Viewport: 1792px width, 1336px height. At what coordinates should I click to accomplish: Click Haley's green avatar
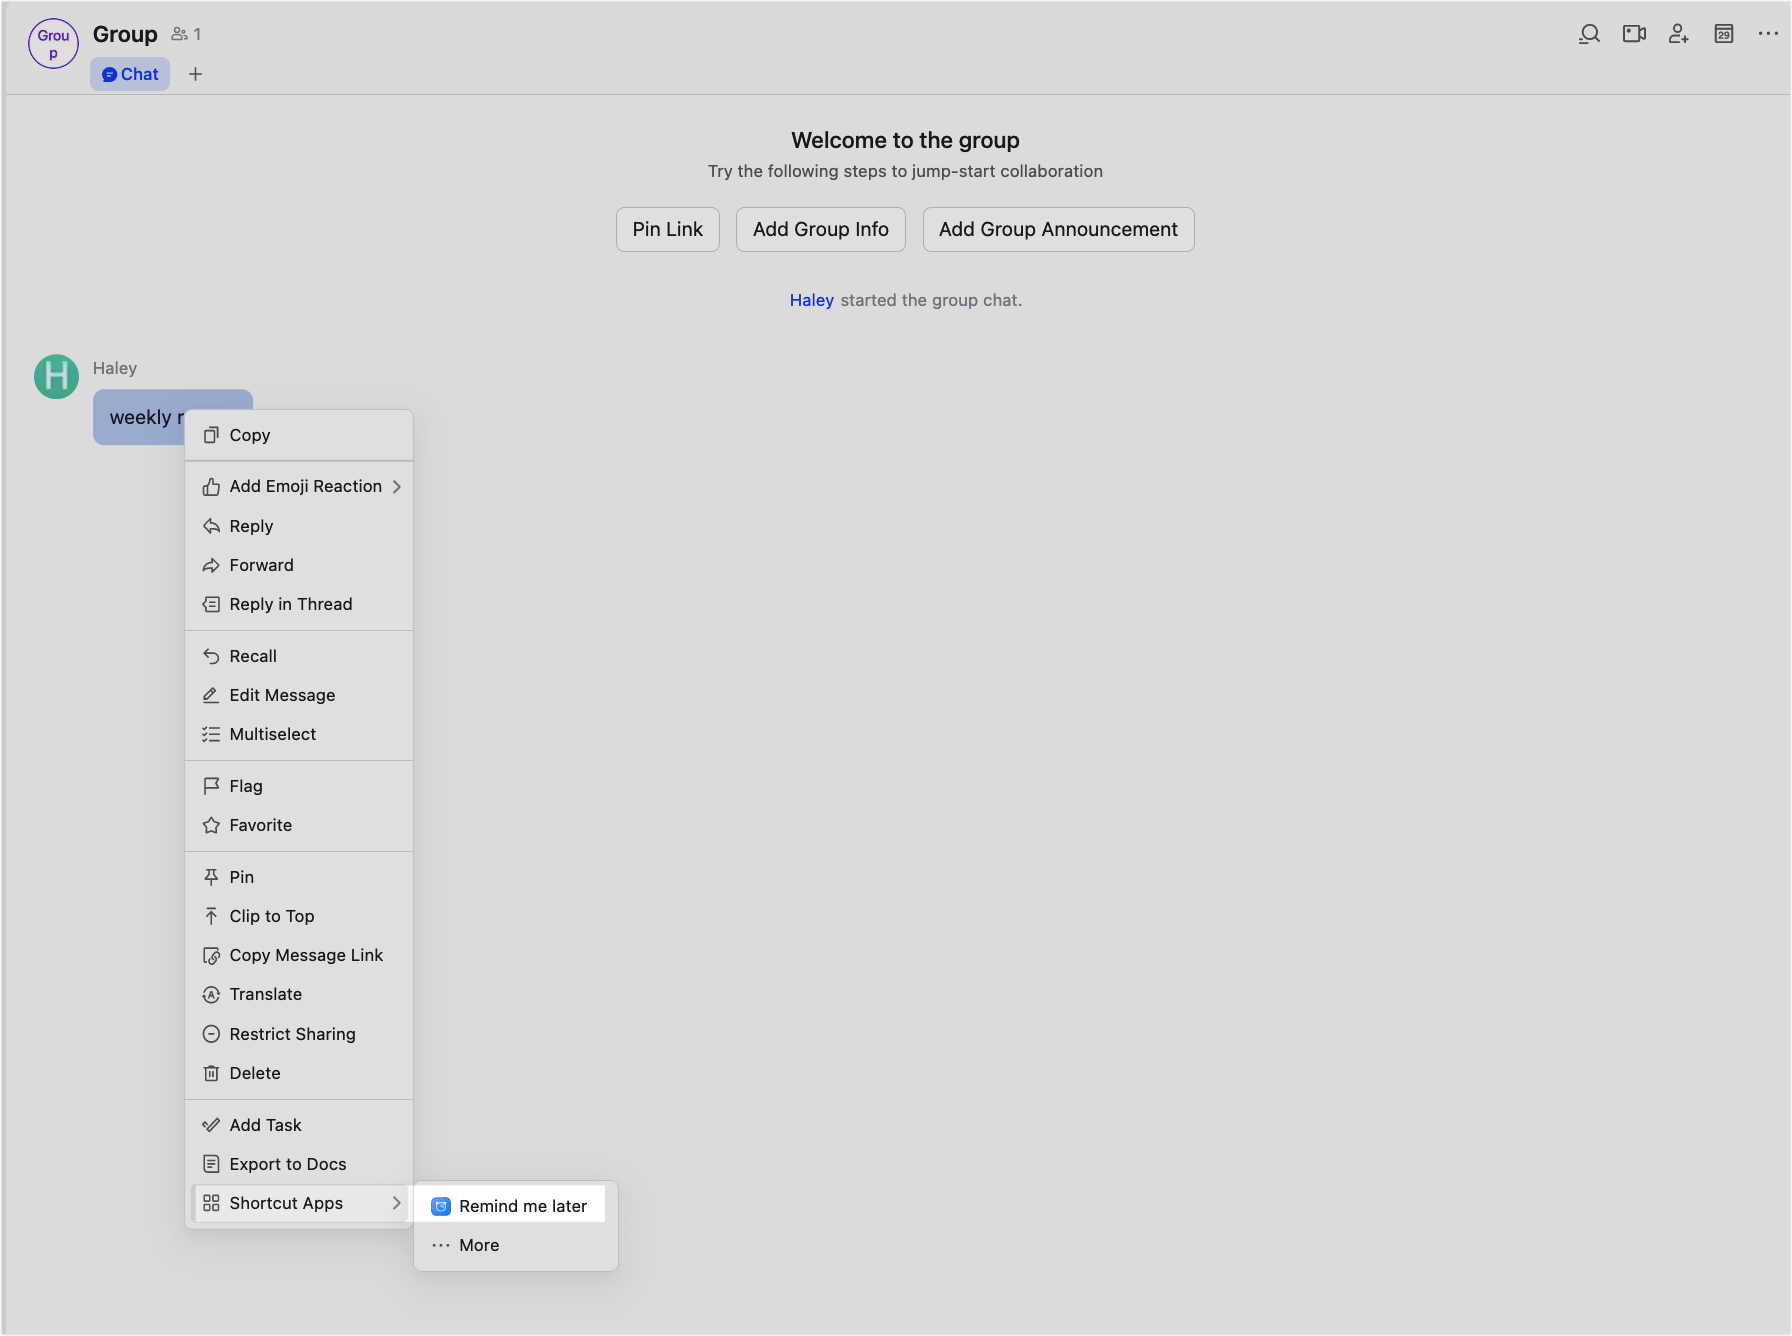click(56, 377)
